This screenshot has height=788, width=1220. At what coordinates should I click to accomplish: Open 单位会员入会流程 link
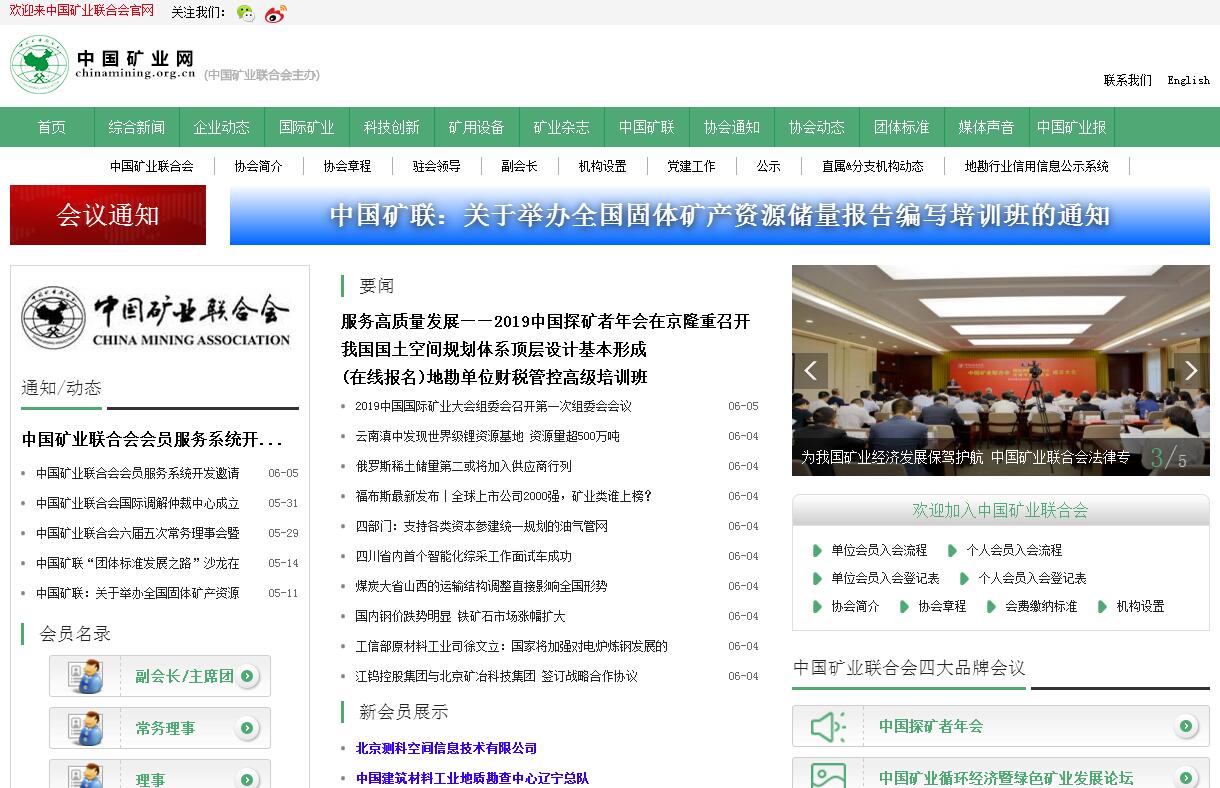click(878, 550)
